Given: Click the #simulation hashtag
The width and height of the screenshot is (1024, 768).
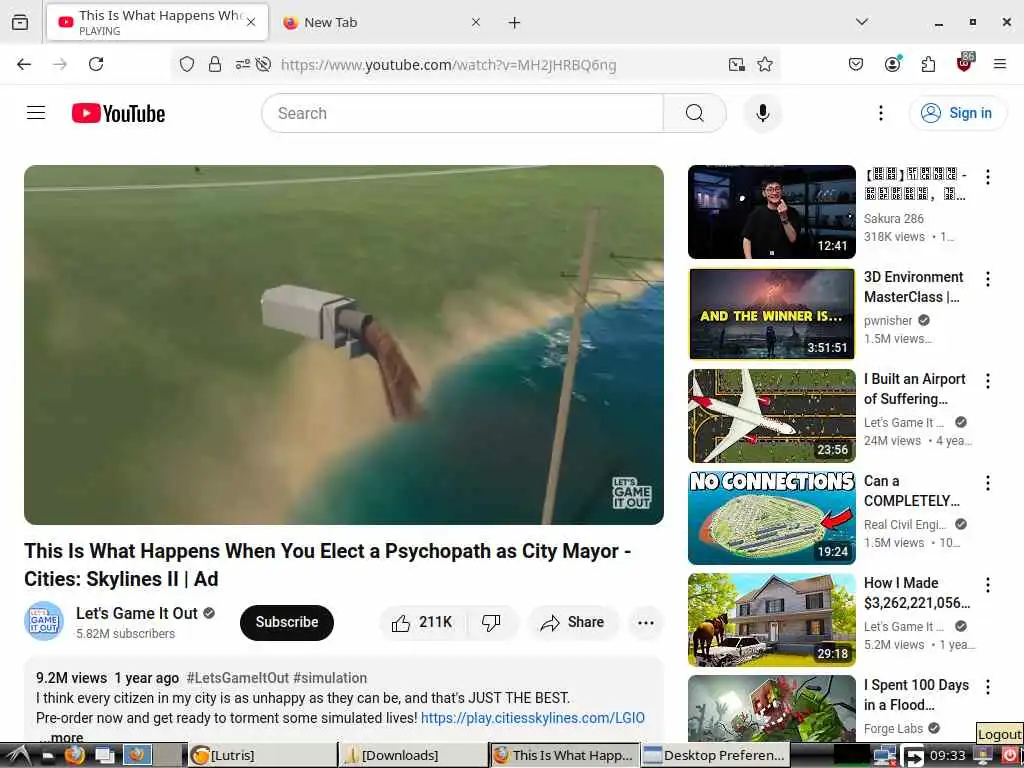Looking at the screenshot, I should click(x=330, y=678).
